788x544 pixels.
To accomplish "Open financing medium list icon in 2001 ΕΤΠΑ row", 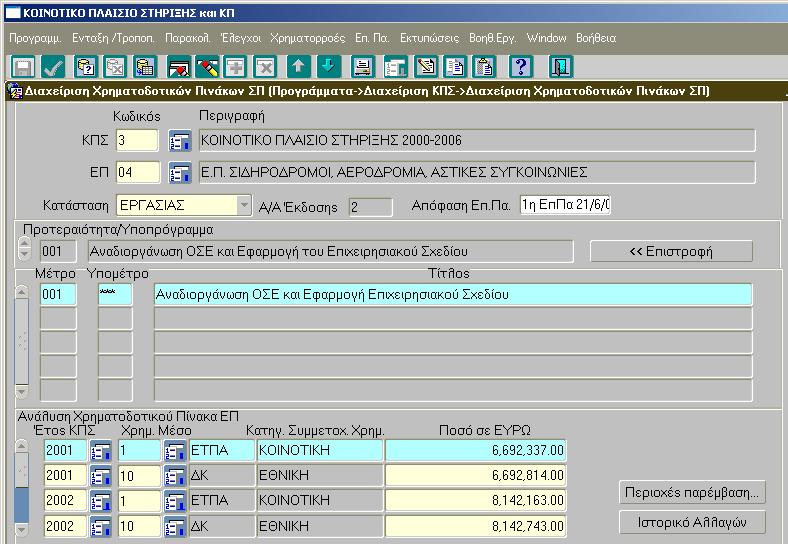I will [175, 451].
